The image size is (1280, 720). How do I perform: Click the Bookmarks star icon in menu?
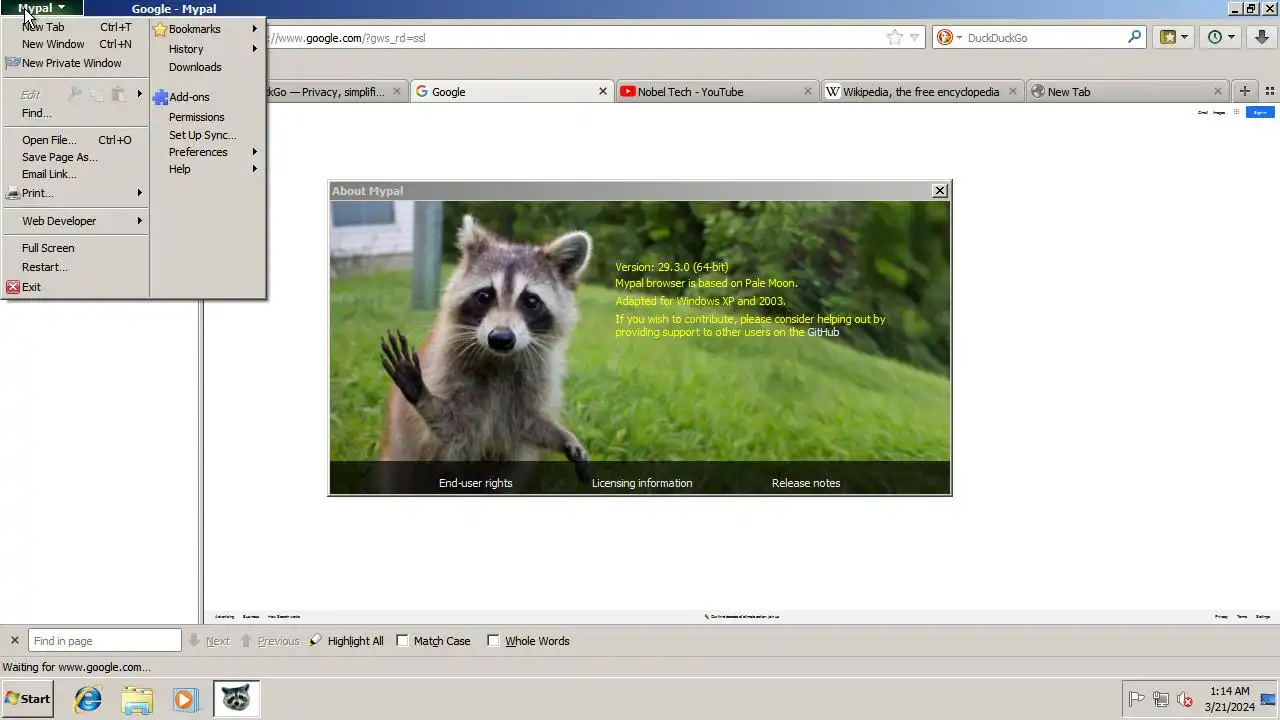coord(160,29)
